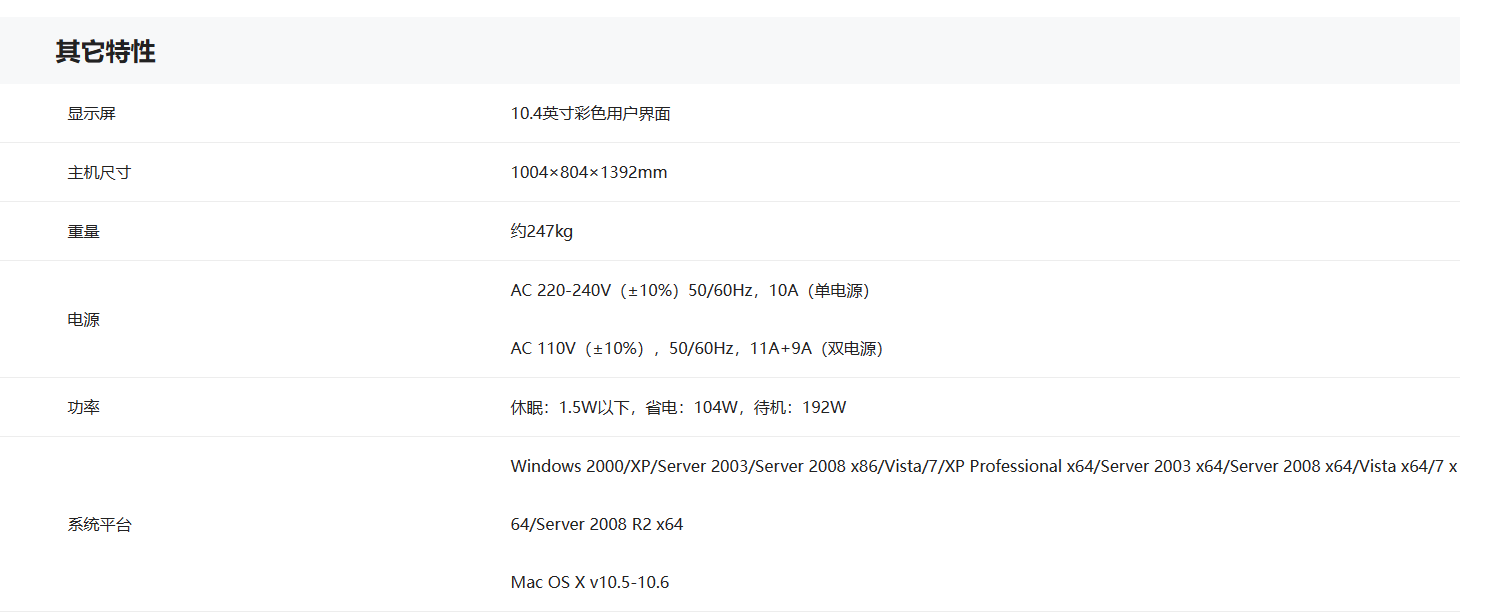The image size is (1494, 612).
Task: Click the AC 220-240V voltage text
Action: [x=560, y=291]
